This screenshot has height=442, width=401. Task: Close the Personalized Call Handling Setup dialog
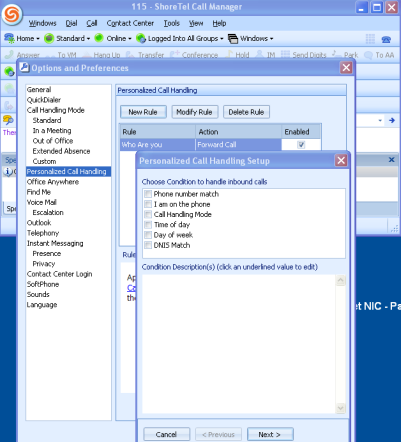pos(341,161)
